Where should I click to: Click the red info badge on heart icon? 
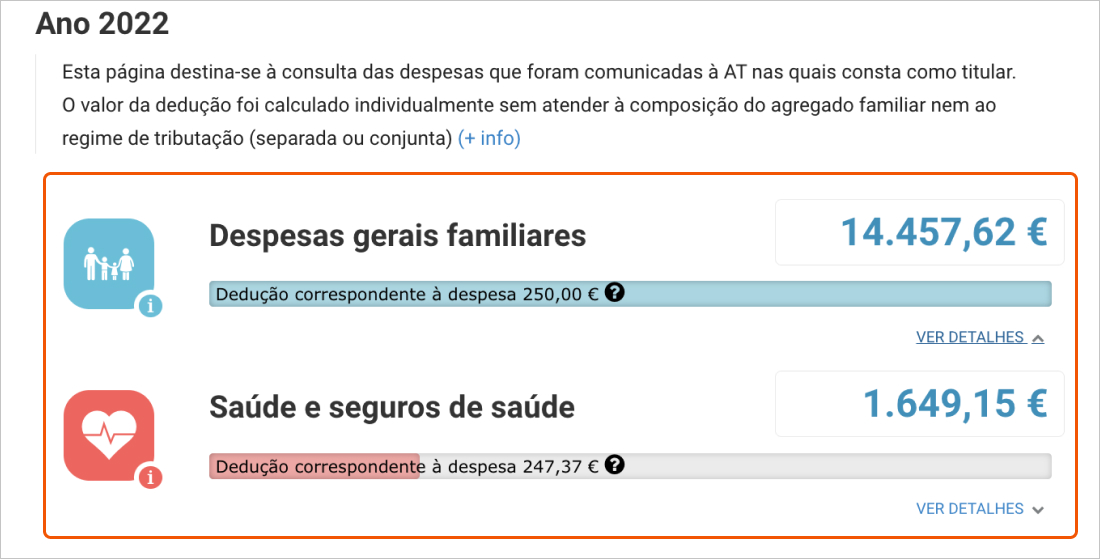pyautogui.click(x=150, y=478)
